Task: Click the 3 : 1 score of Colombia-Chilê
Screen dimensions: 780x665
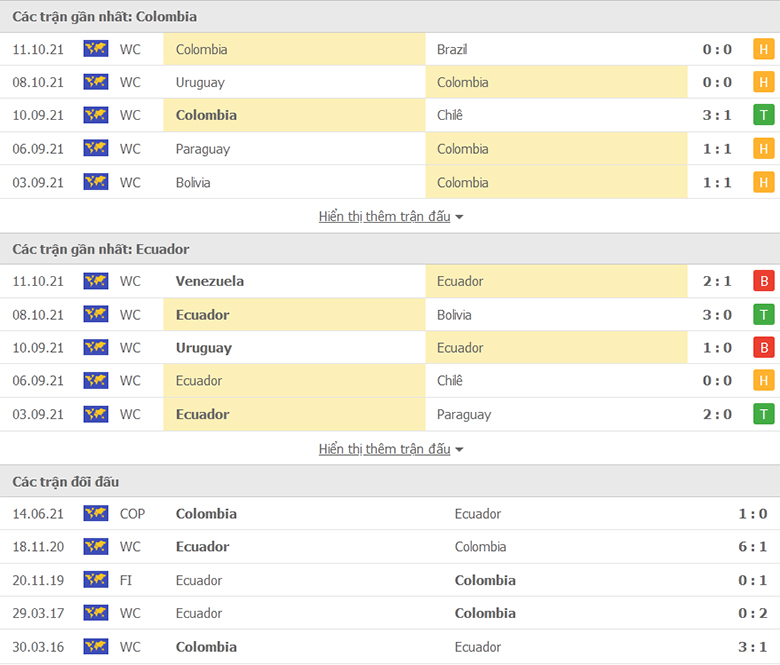Action: tap(717, 115)
